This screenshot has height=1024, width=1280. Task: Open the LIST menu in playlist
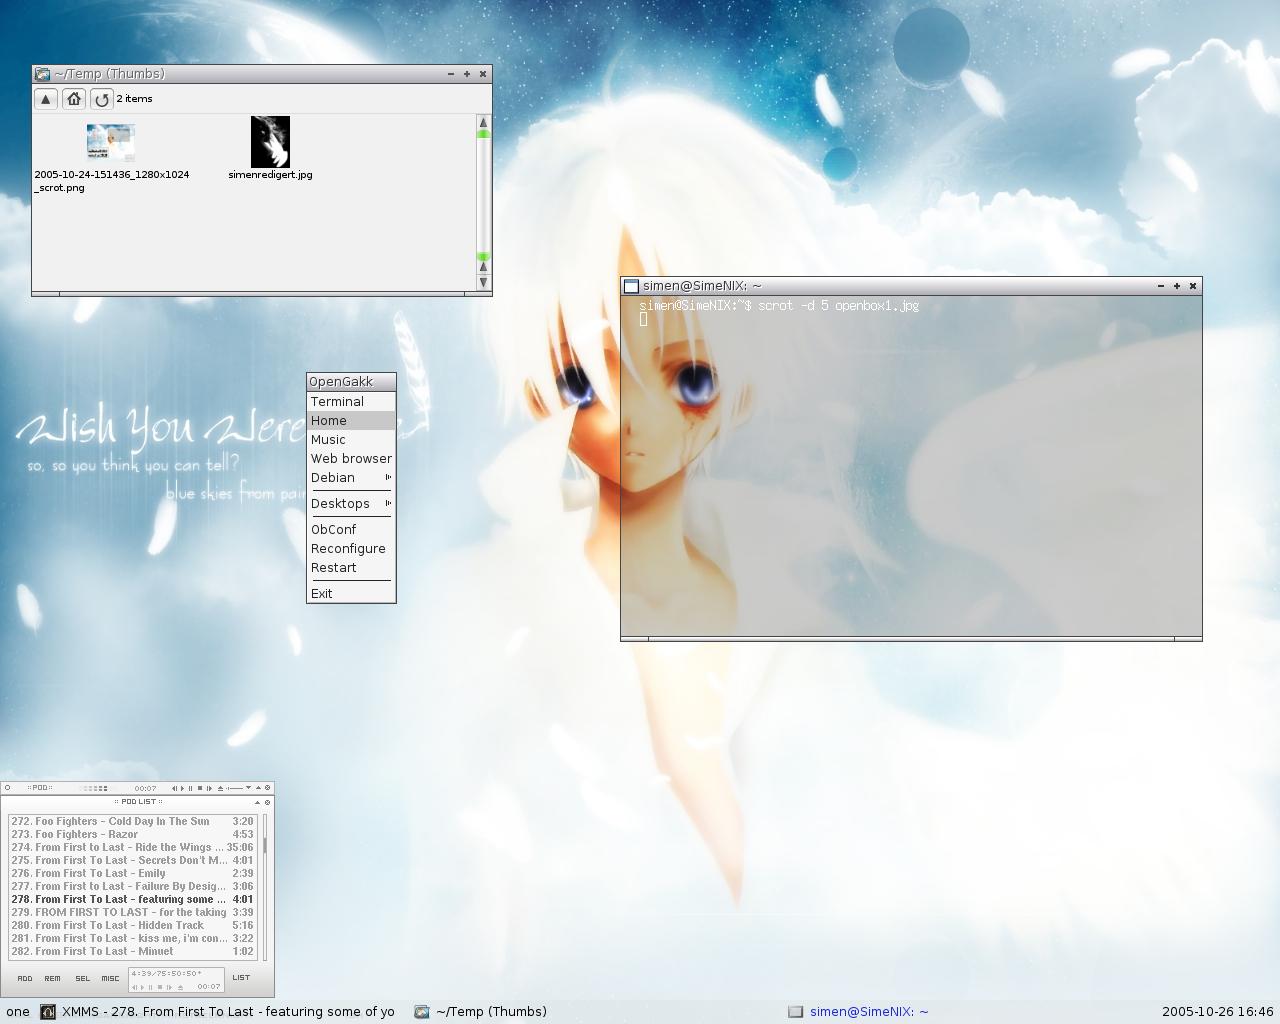point(241,977)
